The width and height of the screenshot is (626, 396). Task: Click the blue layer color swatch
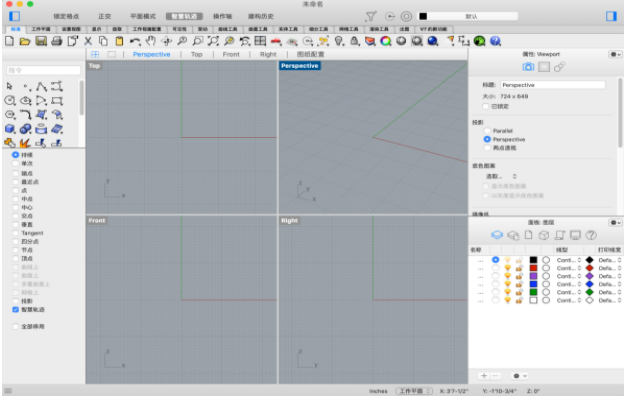533,284
